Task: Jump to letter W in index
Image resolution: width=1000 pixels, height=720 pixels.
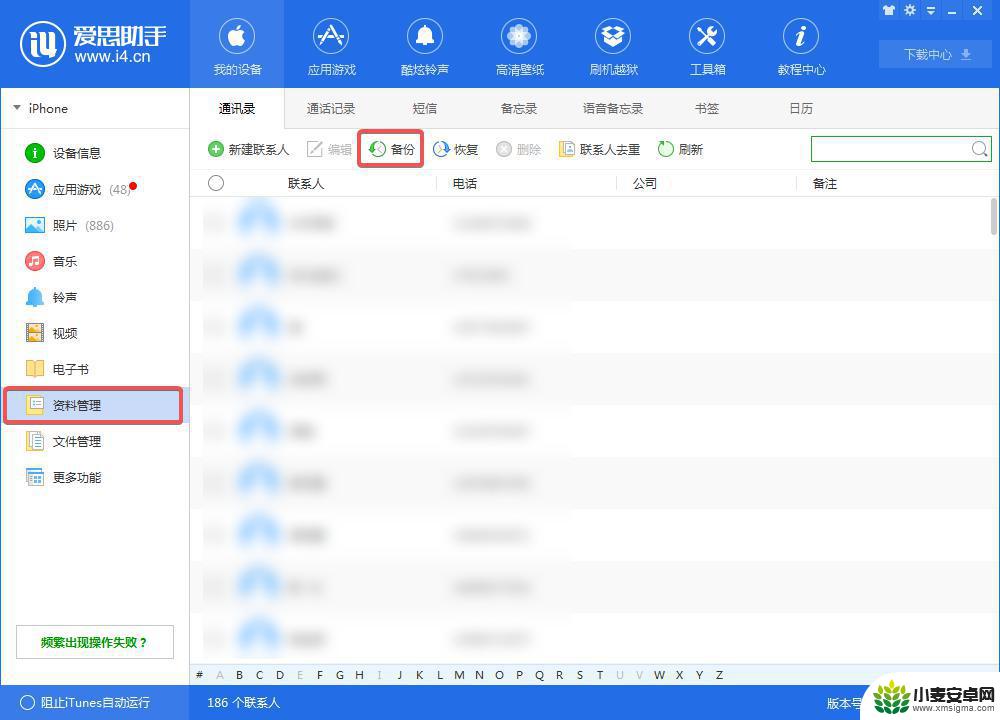Action: coord(659,675)
